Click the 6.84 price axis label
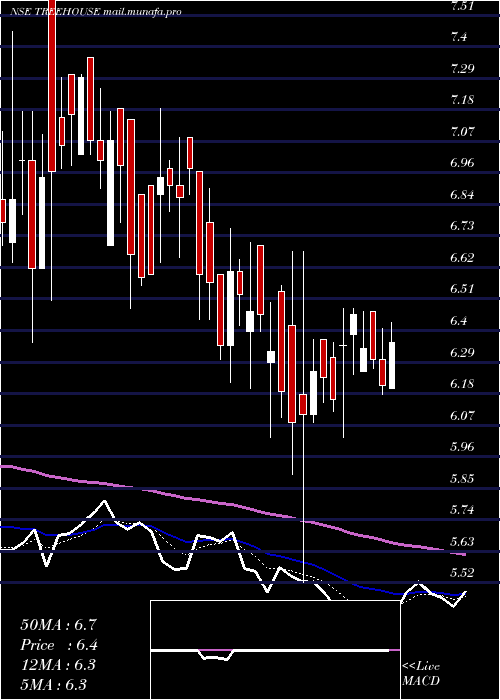 click(x=464, y=194)
